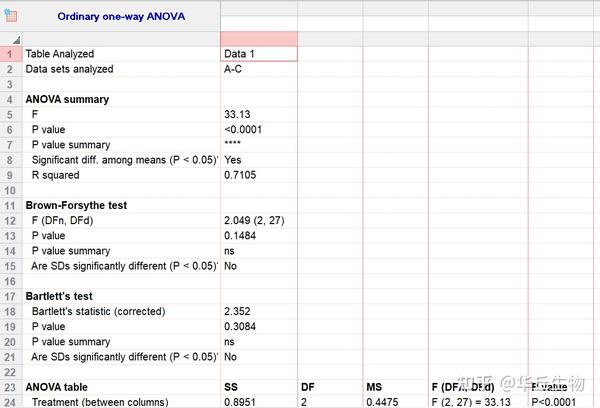This screenshot has height=408, width=600.
Task: Select the "A-C" cell
Action: [x=259, y=69]
